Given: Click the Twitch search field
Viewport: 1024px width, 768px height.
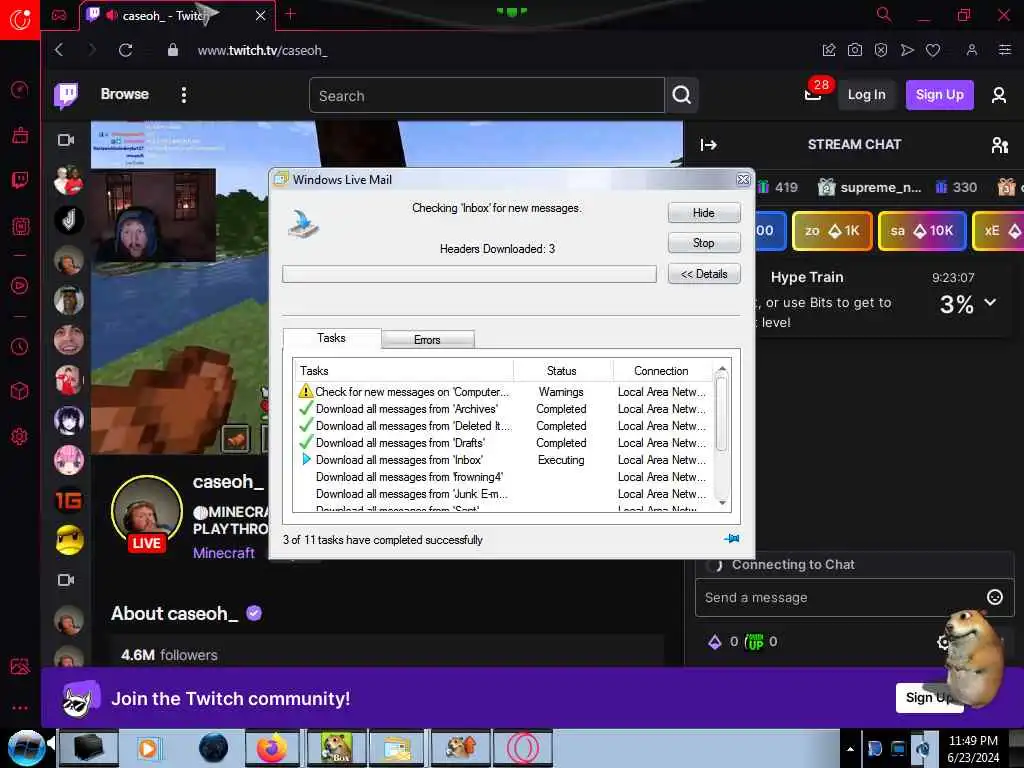Looking at the screenshot, I should 487,95.
